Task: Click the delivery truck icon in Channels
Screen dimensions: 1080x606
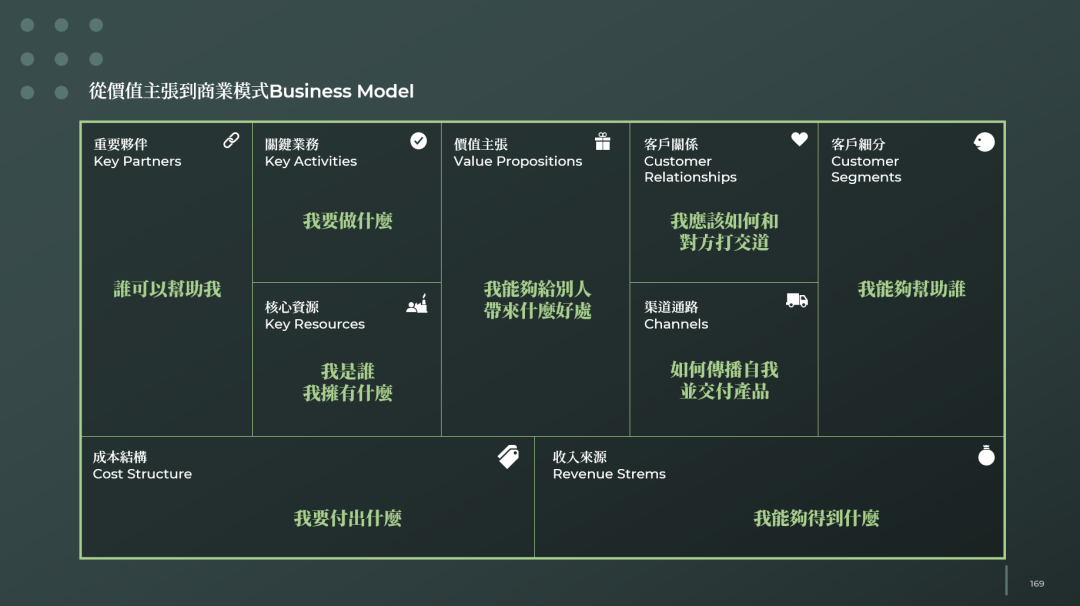Action: [797, 300]
